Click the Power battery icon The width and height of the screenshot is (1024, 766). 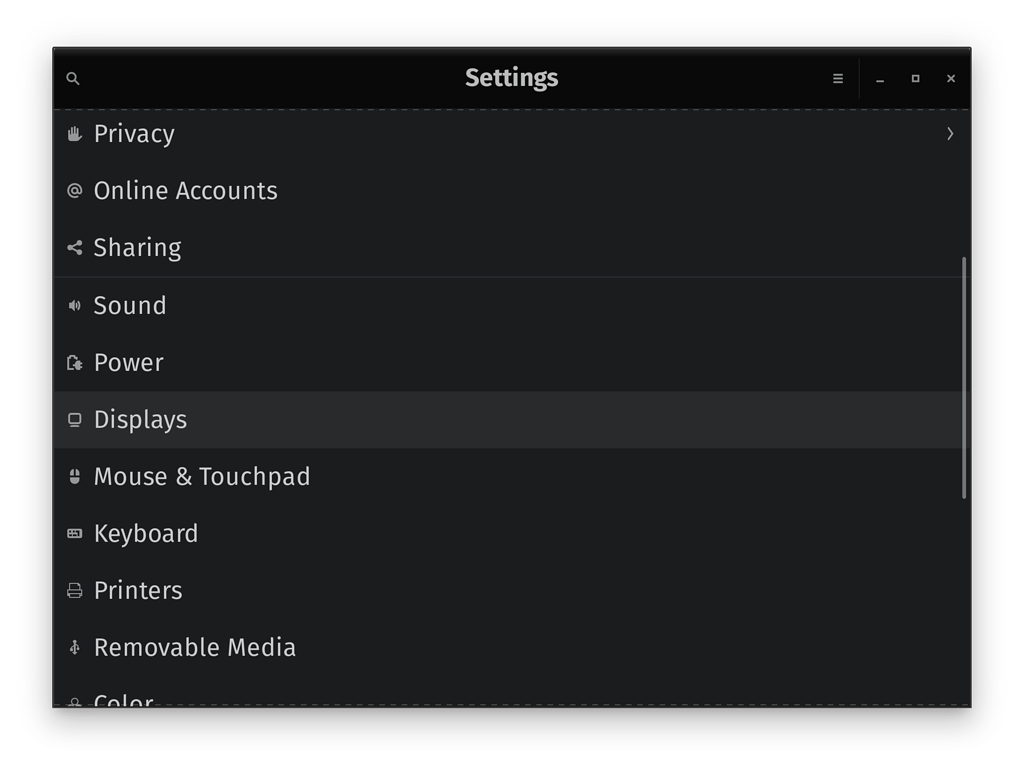coord(74,363)
